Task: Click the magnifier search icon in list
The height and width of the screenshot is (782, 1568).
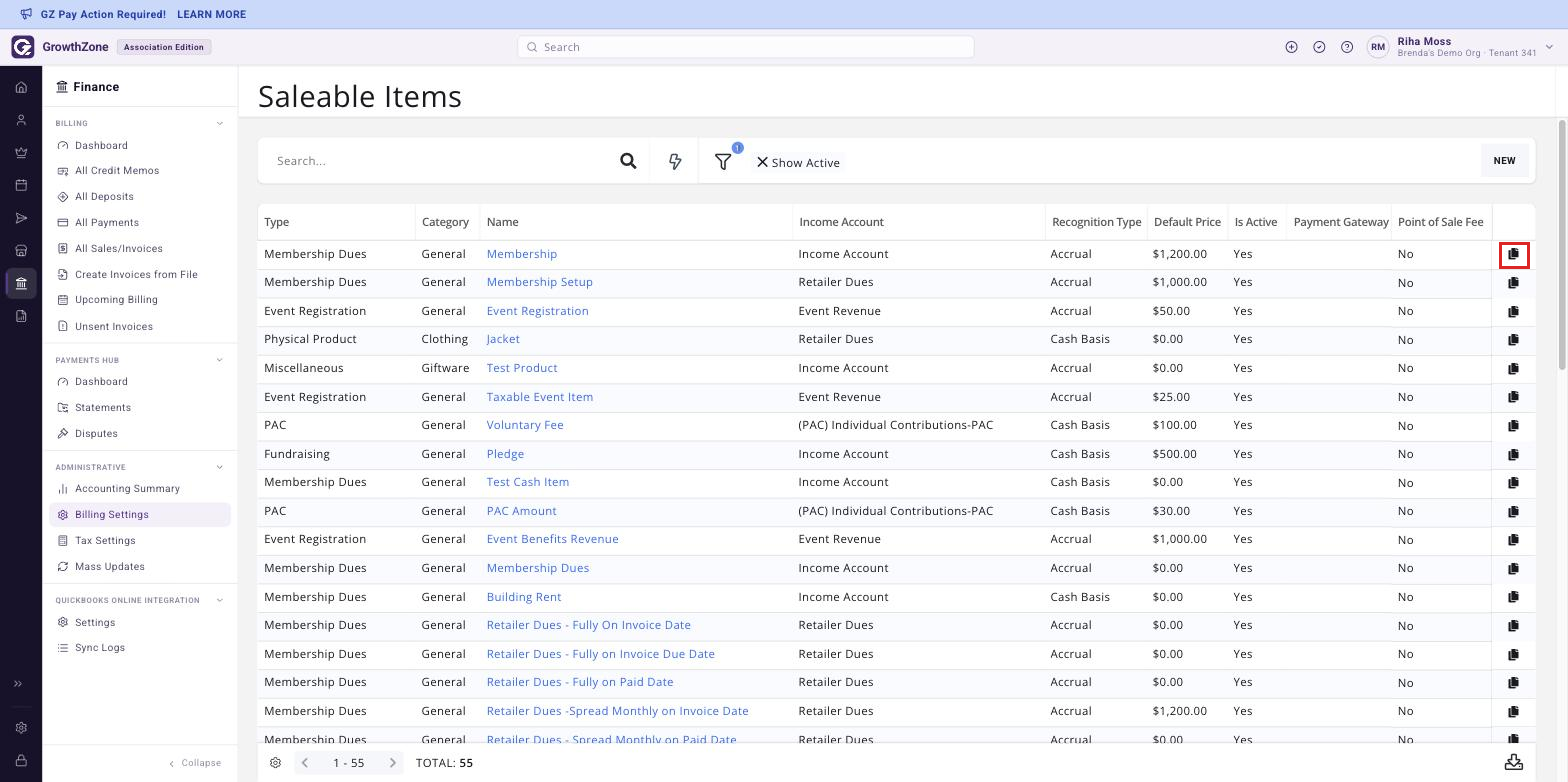Action: (x=628, y=161)
